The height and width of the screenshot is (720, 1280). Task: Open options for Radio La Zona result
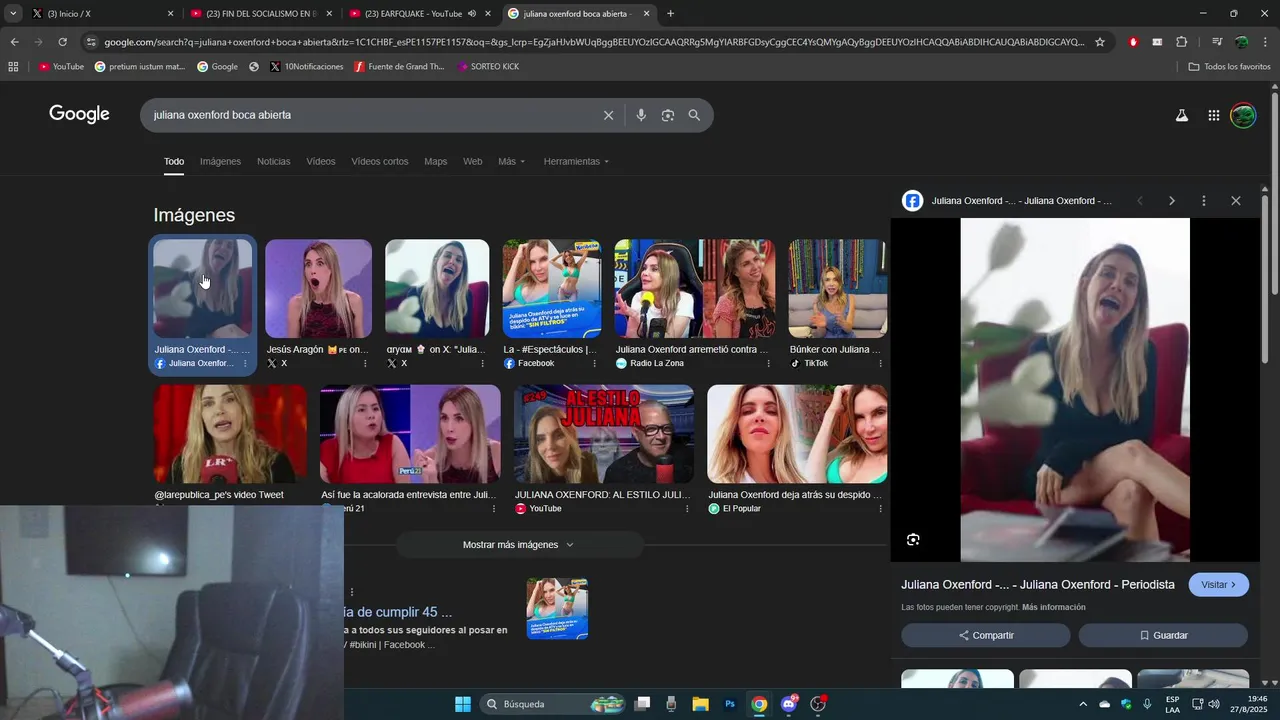click(768, 364)
